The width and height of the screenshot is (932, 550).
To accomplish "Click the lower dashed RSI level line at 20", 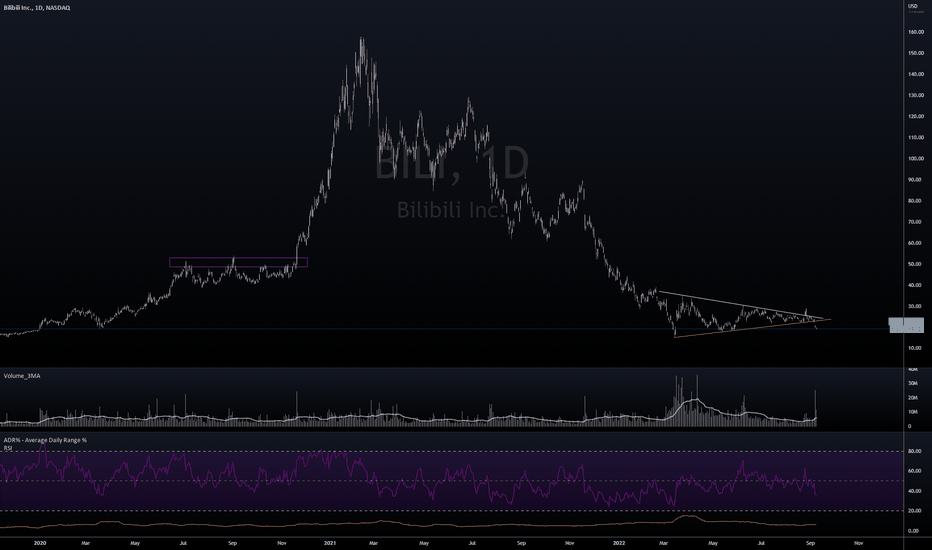I will click(x=452, y=511).
